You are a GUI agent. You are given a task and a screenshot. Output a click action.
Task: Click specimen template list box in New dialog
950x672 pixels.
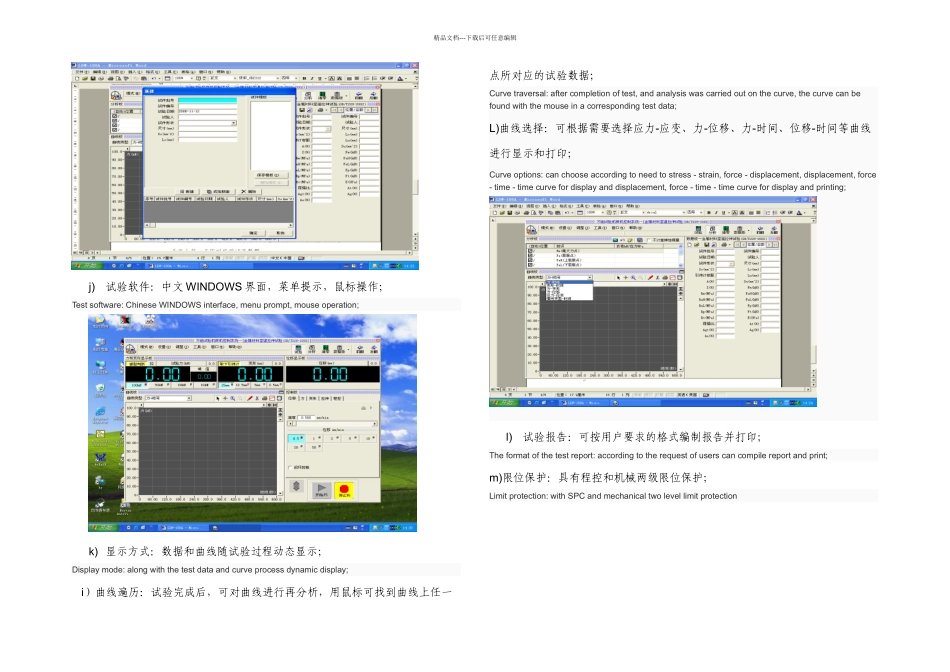[x=271, y=136]
